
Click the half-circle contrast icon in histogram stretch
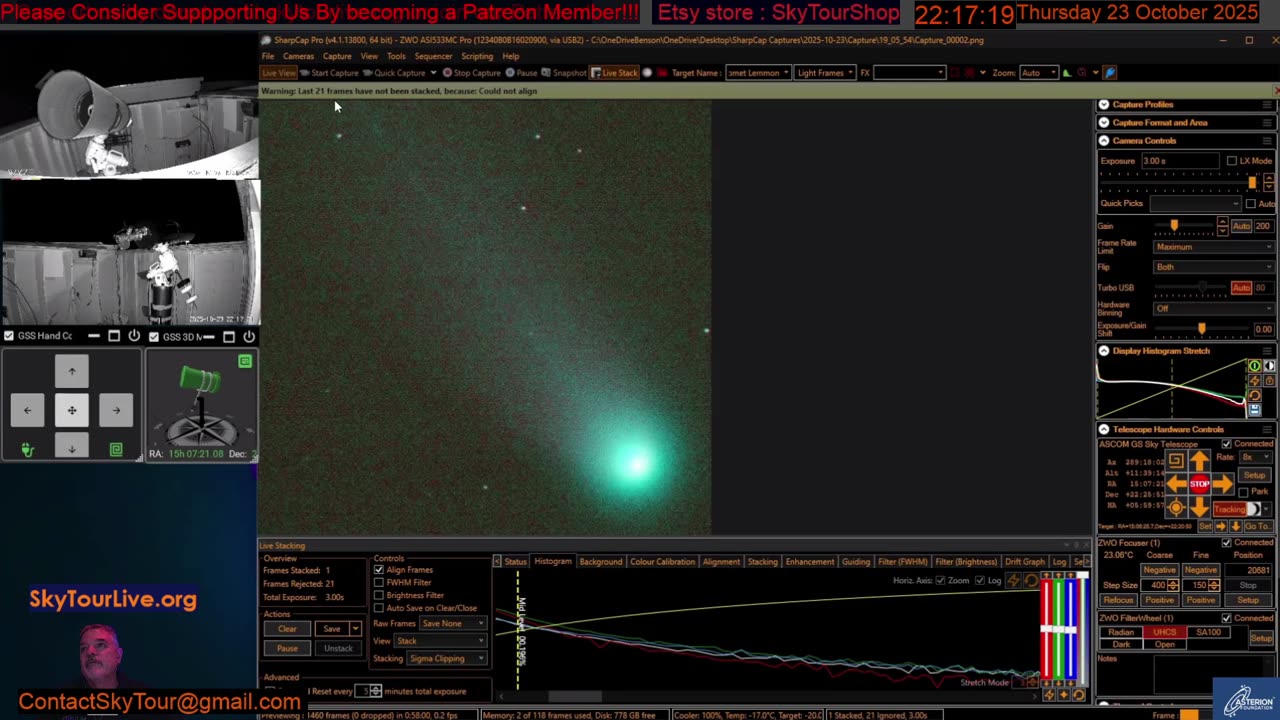1269,366
